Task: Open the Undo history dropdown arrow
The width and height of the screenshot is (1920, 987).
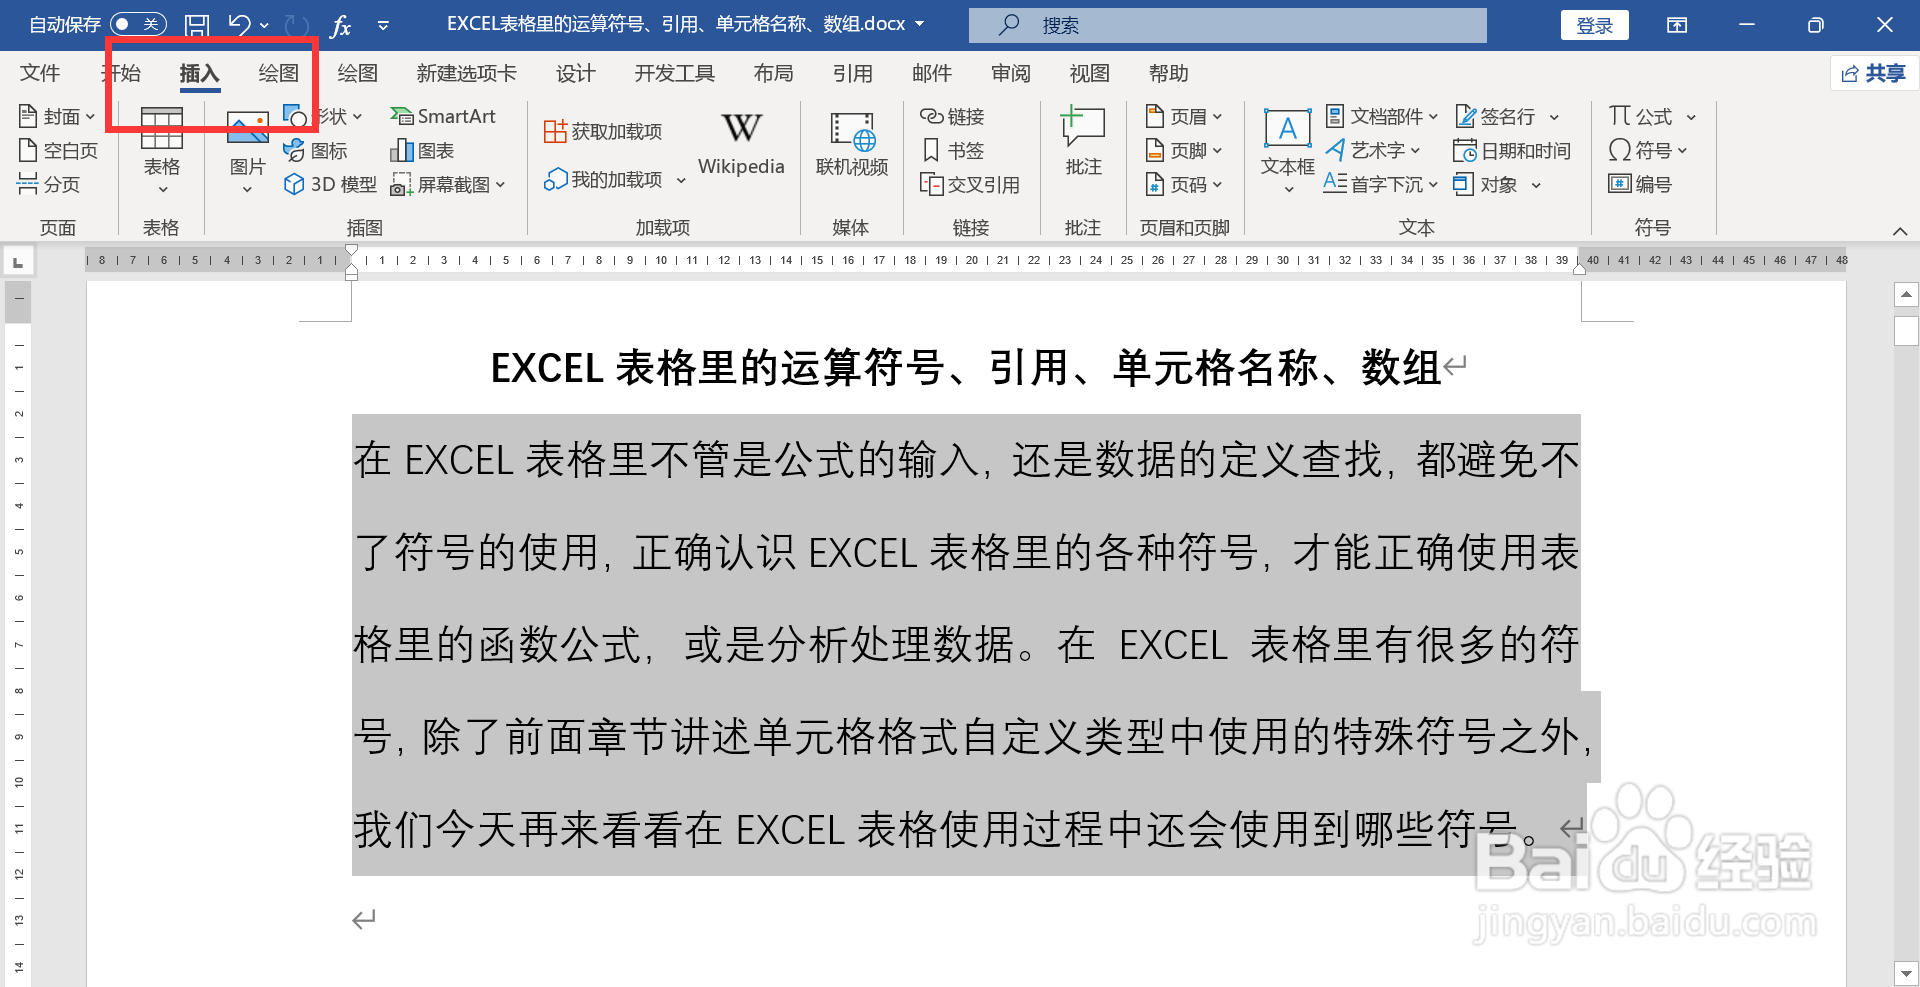Action: click(264, 25)
